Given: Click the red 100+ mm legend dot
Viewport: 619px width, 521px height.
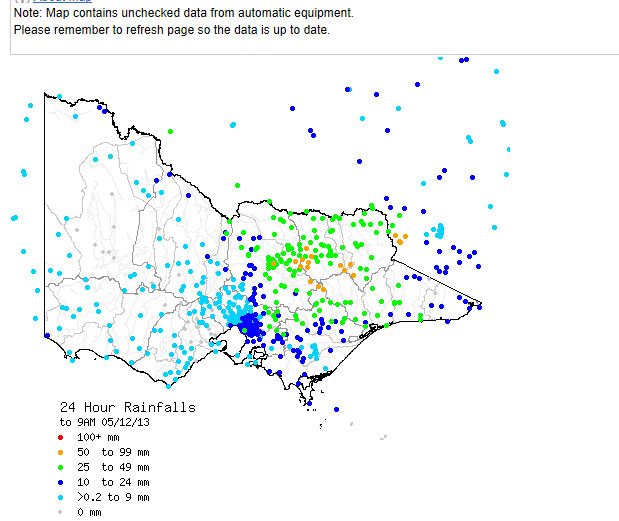Looking at the screenshot, I should [60, 437].
